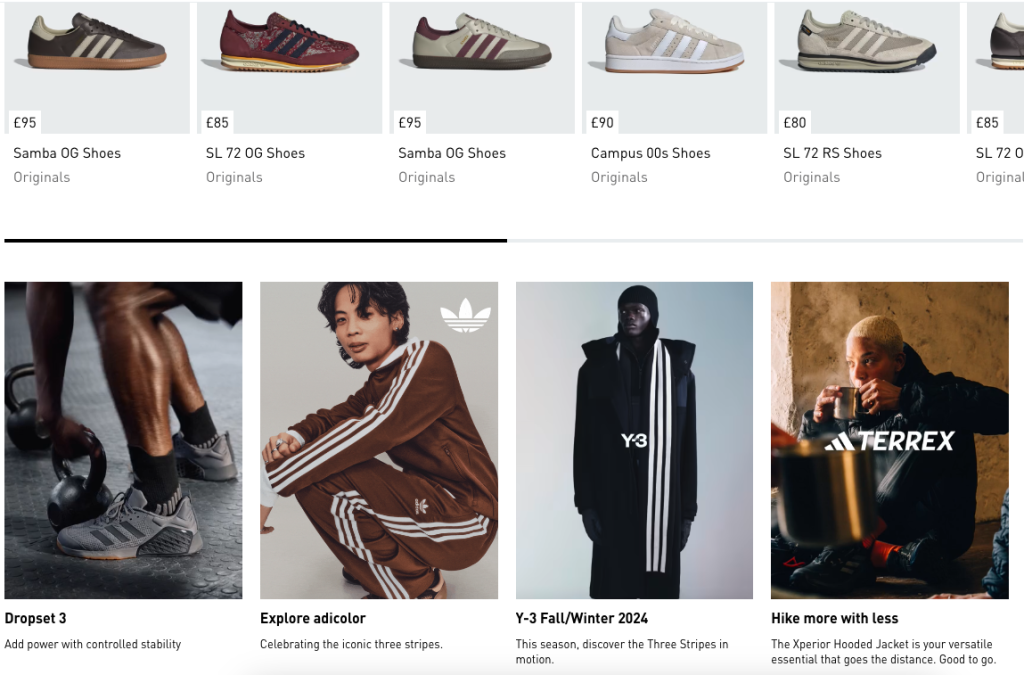The image size is (1024, 675).
Task: Click the SL 72 RS Shoes title
Action: [832, 153]
